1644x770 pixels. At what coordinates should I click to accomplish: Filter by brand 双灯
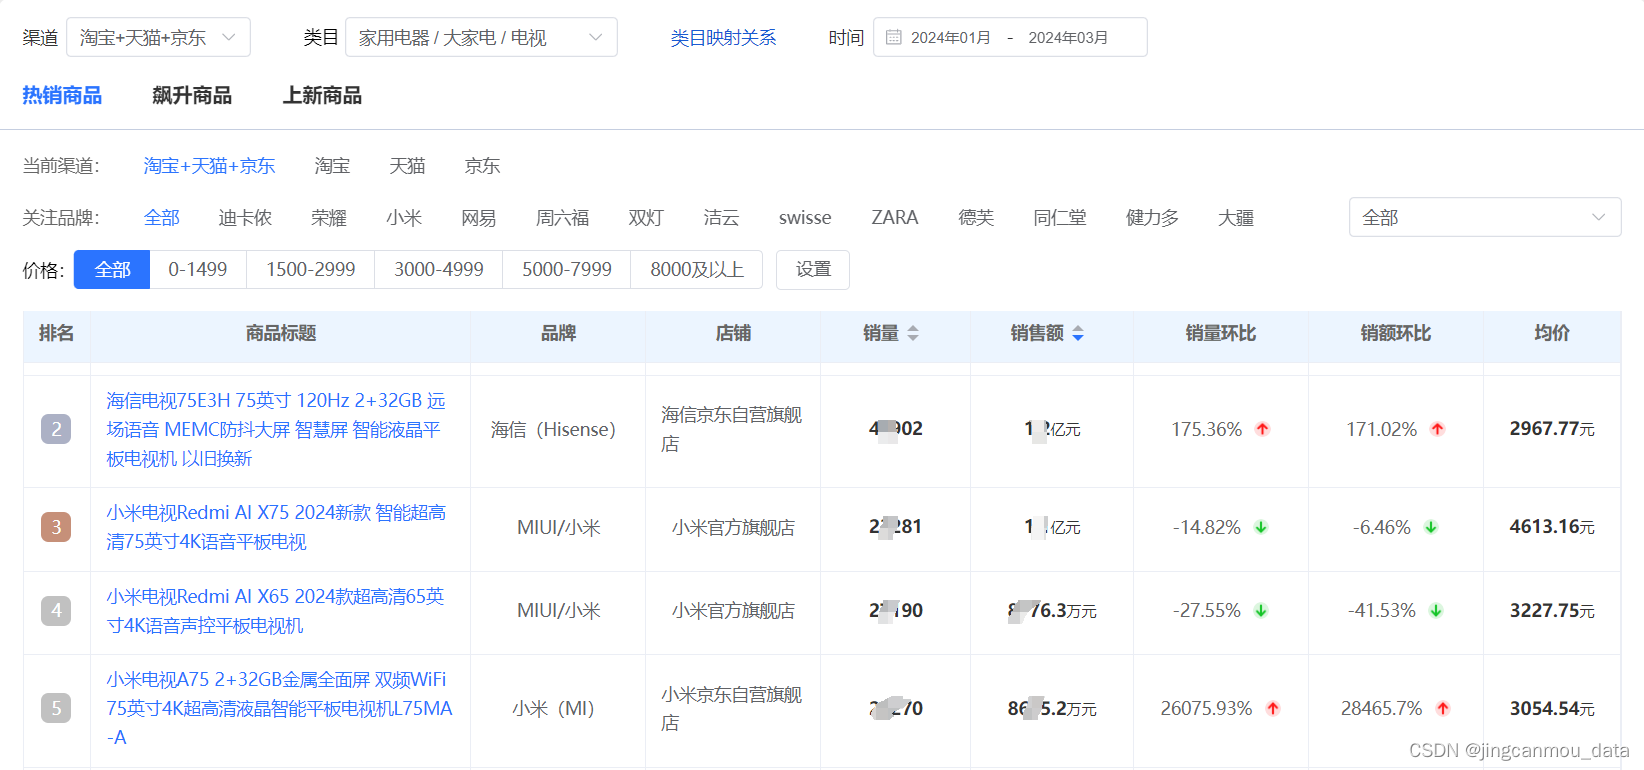[x=646, y=218]
